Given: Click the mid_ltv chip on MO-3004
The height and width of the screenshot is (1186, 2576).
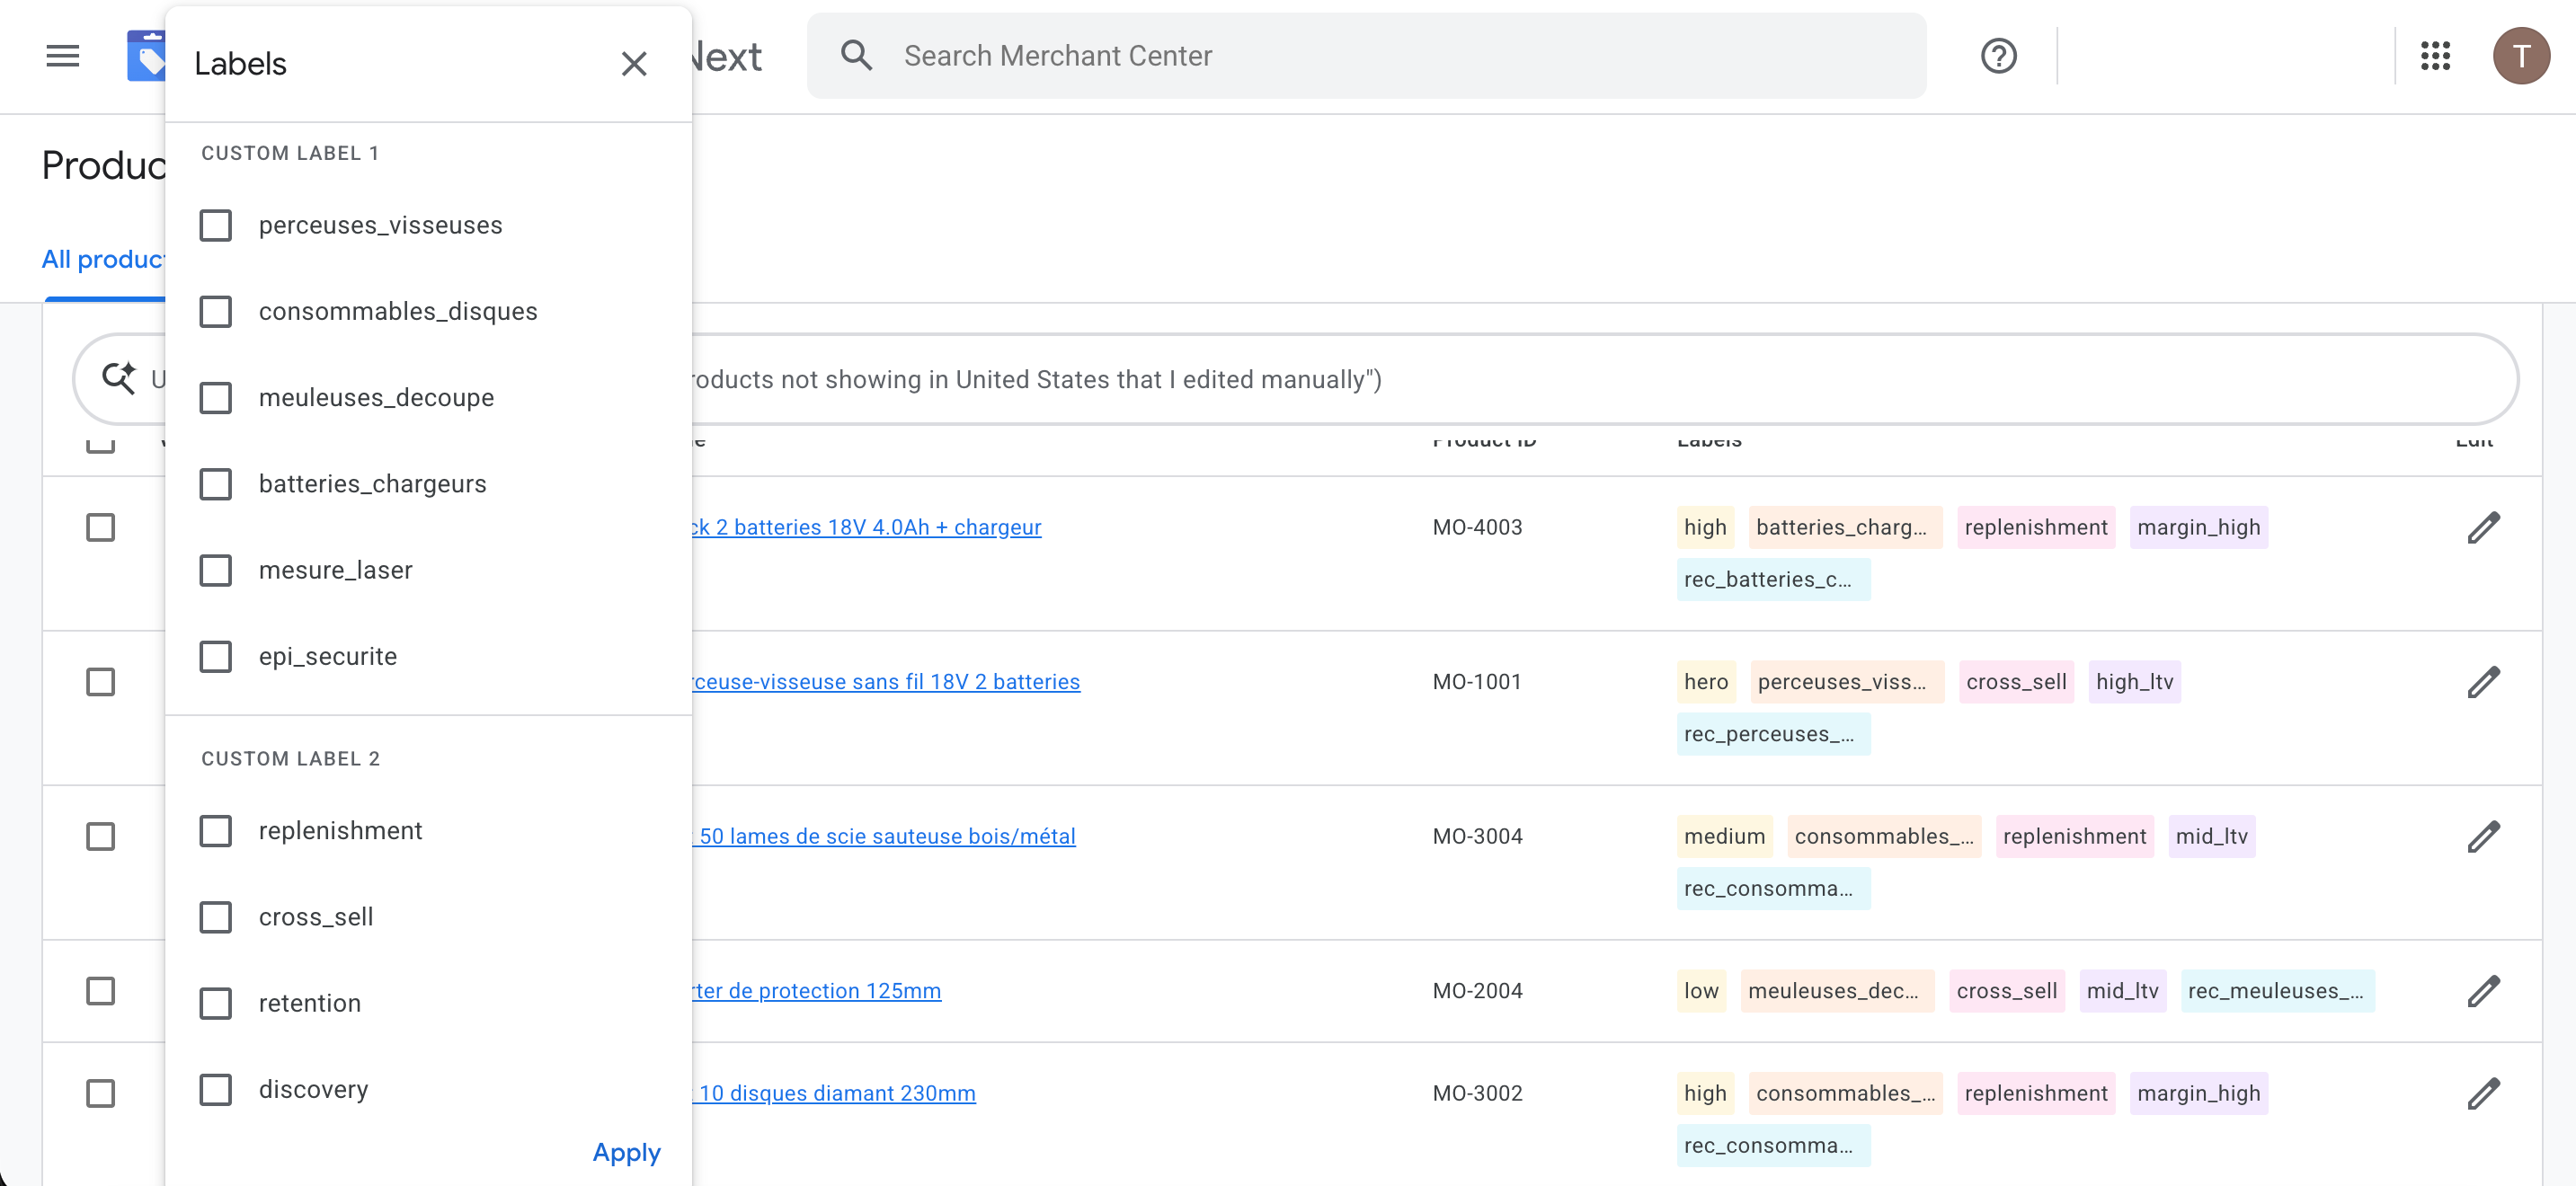Looking at the screenshot, I should tap(2212, 836).
